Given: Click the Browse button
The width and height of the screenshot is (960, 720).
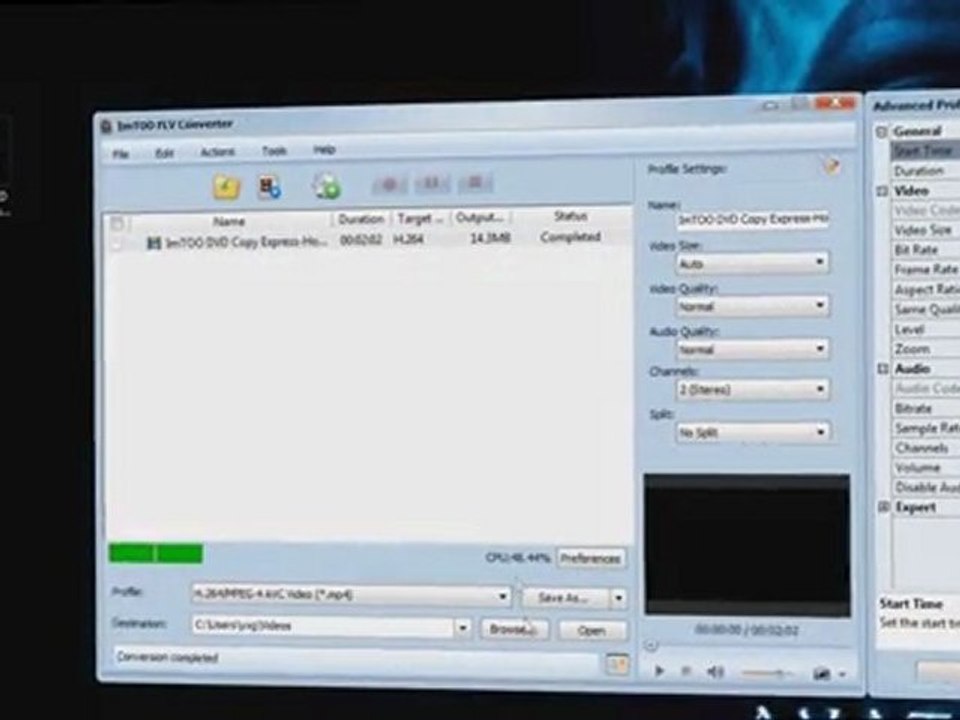Looking at the screenshot, I should pos(514,629).
